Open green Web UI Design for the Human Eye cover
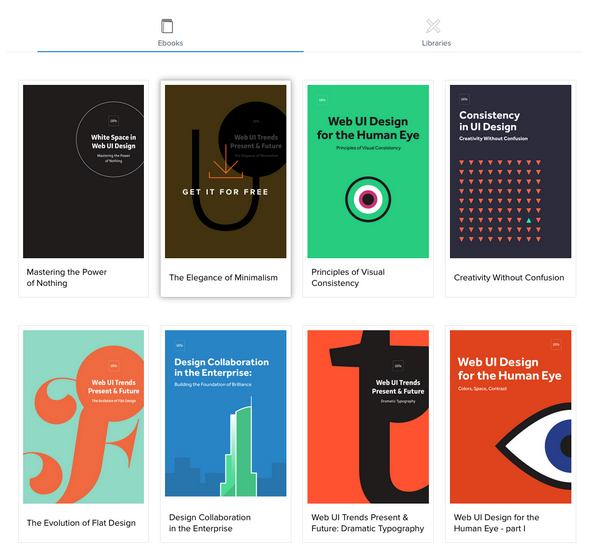599x550 pixels. click(368, 171)
